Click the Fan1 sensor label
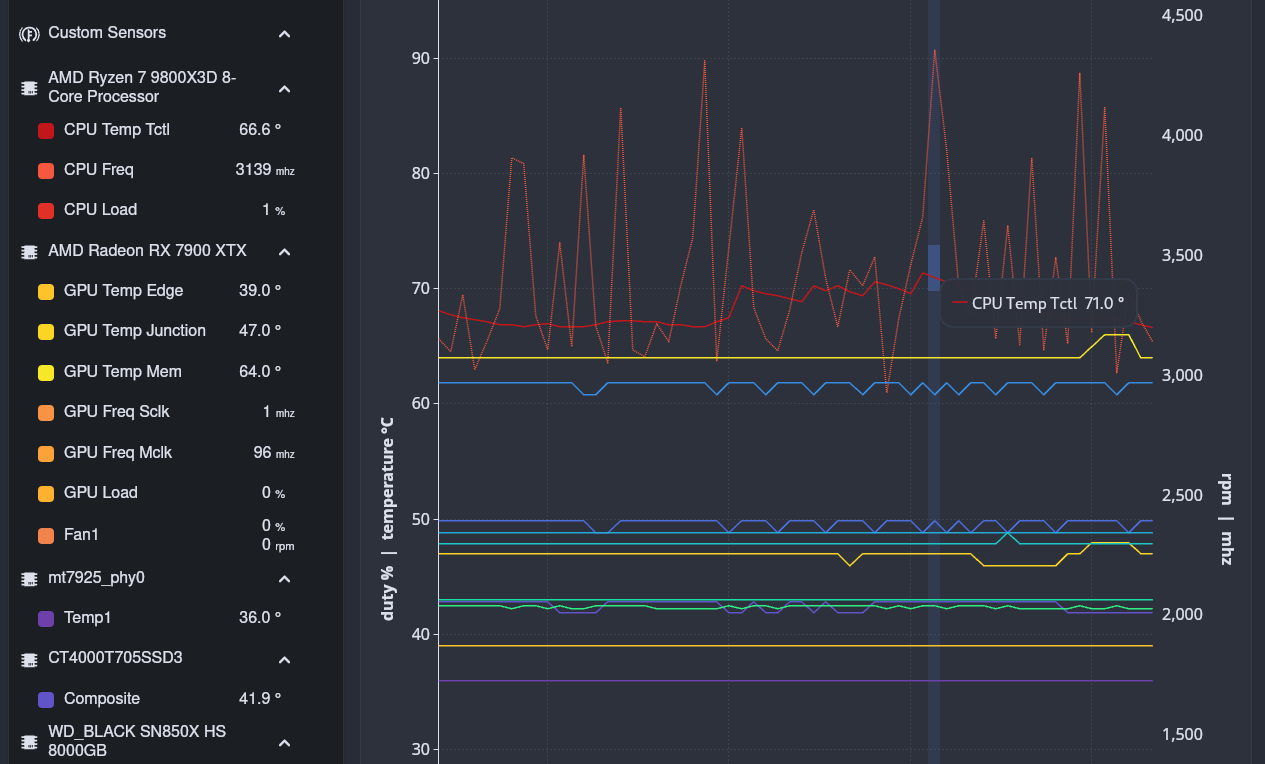The image size is (1265, 764). coord(81,535)
